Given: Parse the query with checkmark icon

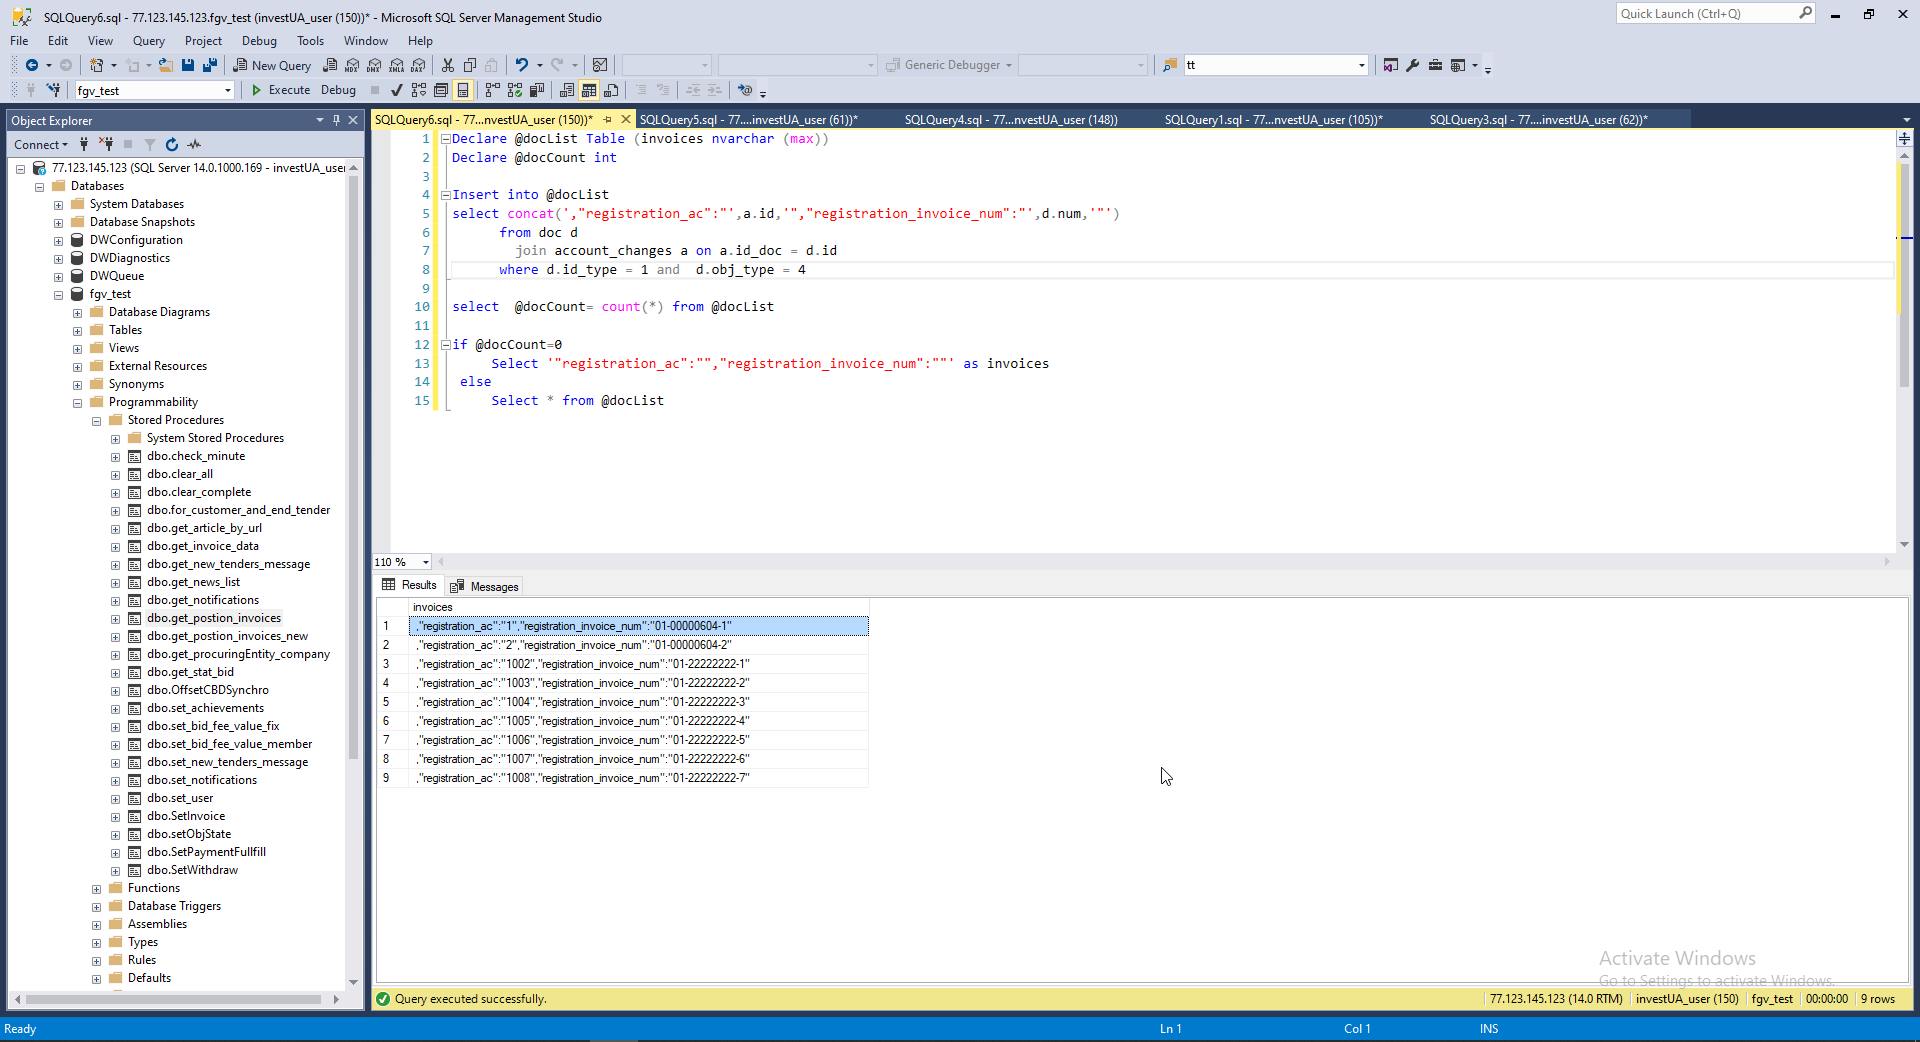Looking at the screenshot, I should click(x=396, y=90).
